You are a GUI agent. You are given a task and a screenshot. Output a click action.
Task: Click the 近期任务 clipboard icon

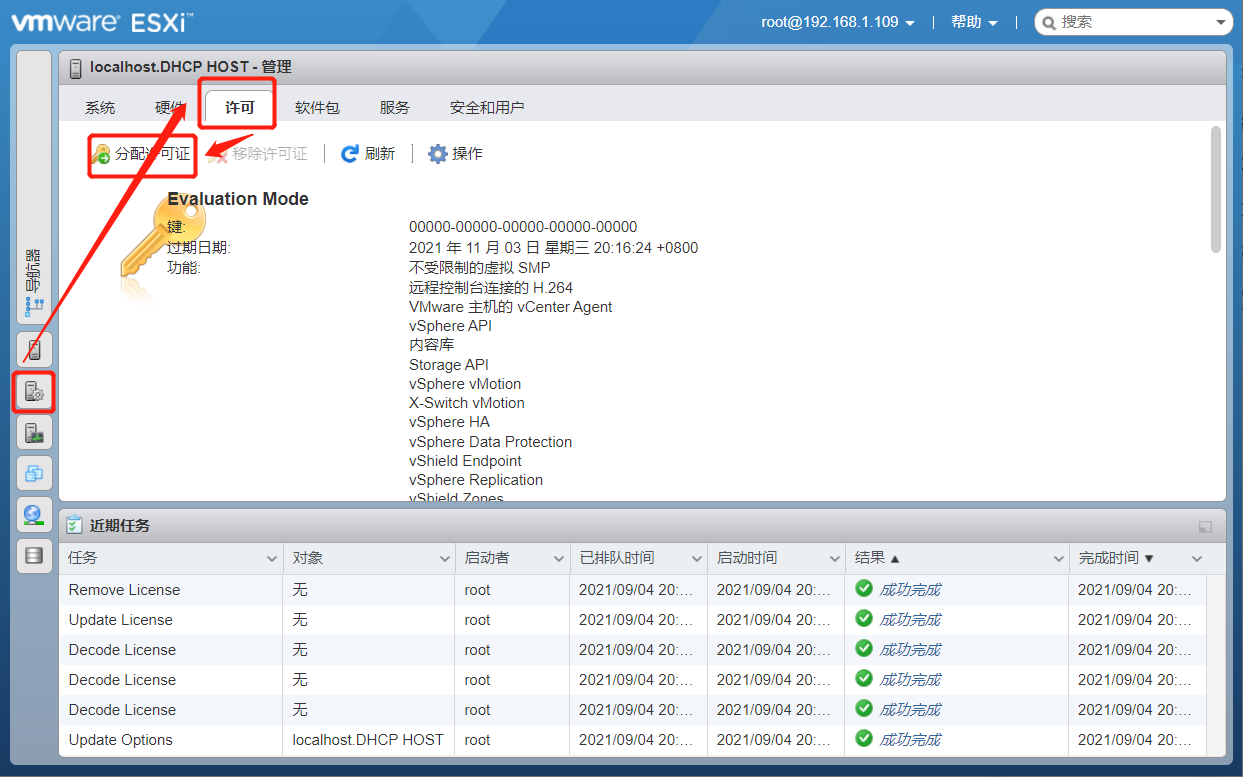[75, 526]
